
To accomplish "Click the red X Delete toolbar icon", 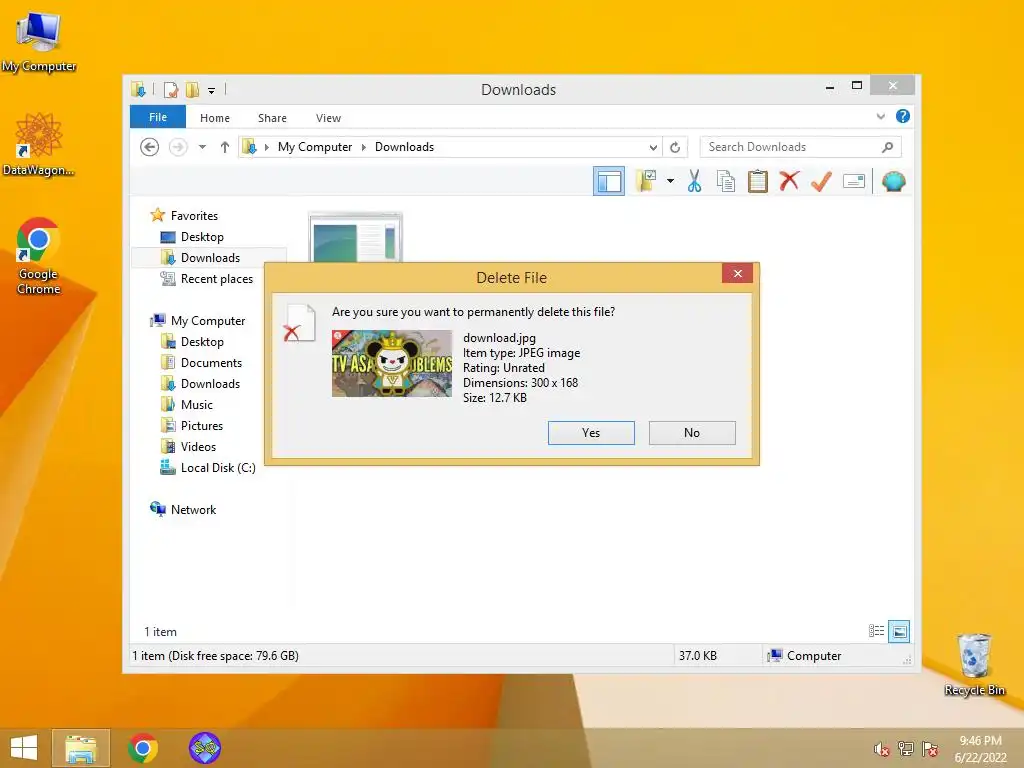I will tap(789, 181).
